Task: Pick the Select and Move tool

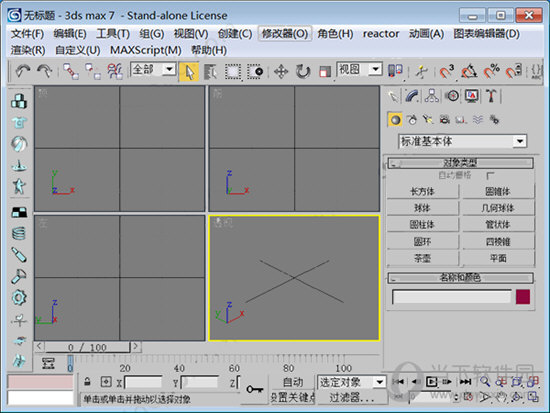Action: pos(281,72)
